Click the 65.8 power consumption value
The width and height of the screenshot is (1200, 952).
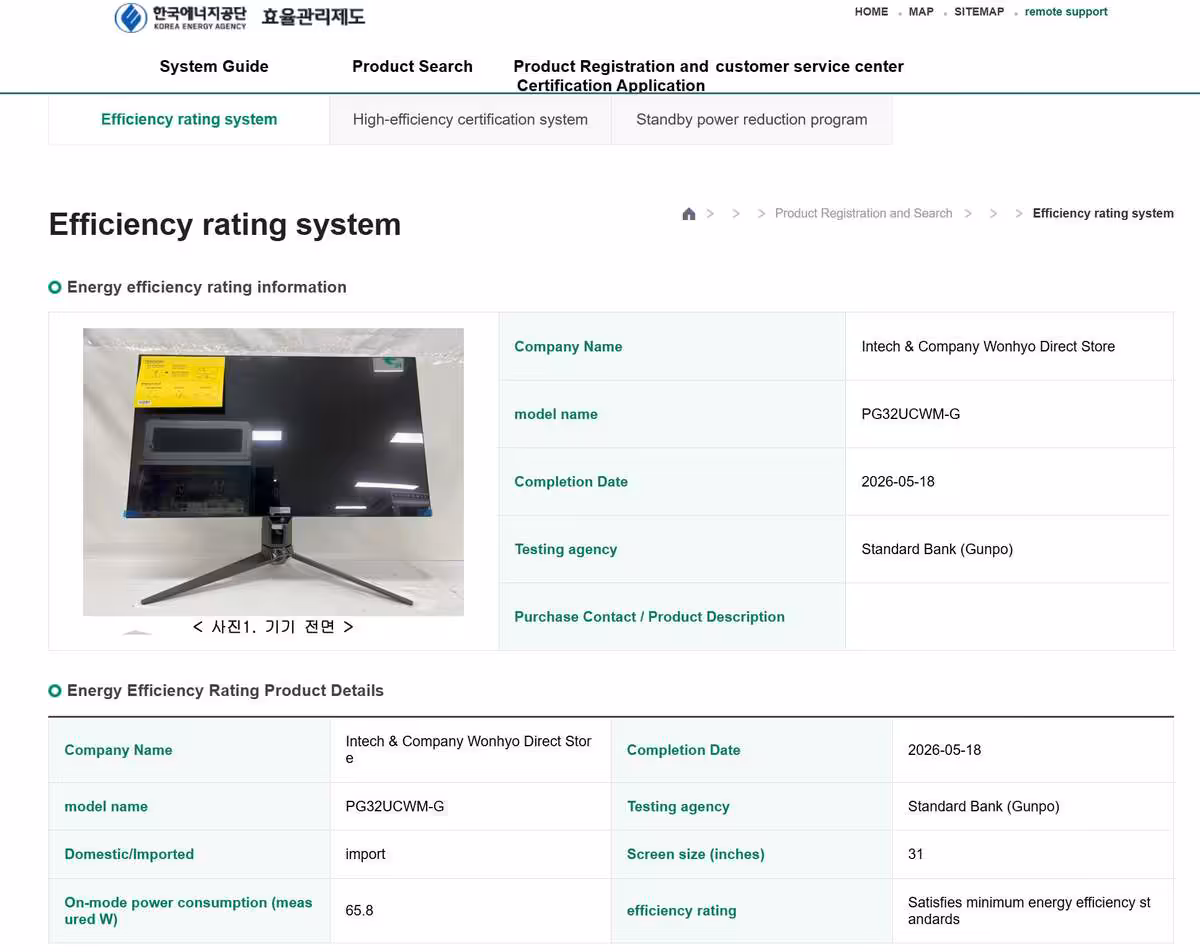click(x=359, y=911)
